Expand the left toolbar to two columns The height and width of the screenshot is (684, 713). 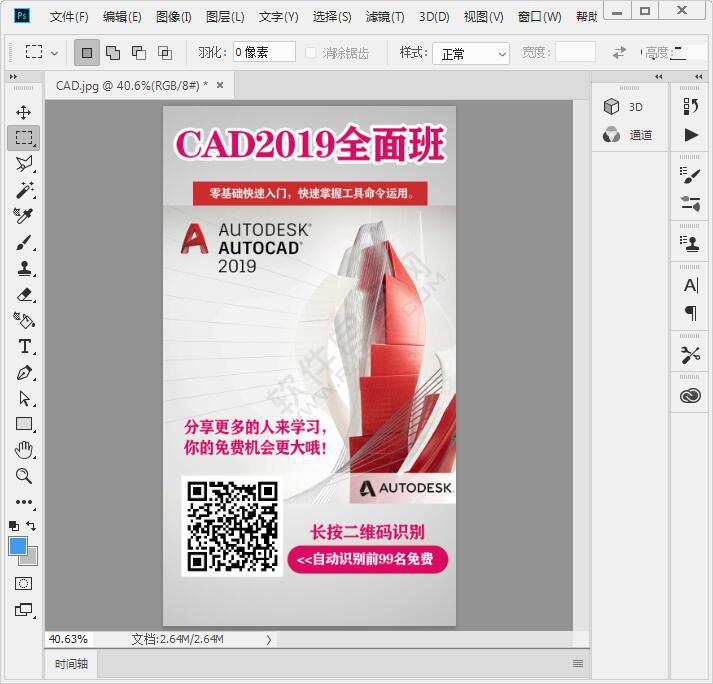(x=13, y=77)
